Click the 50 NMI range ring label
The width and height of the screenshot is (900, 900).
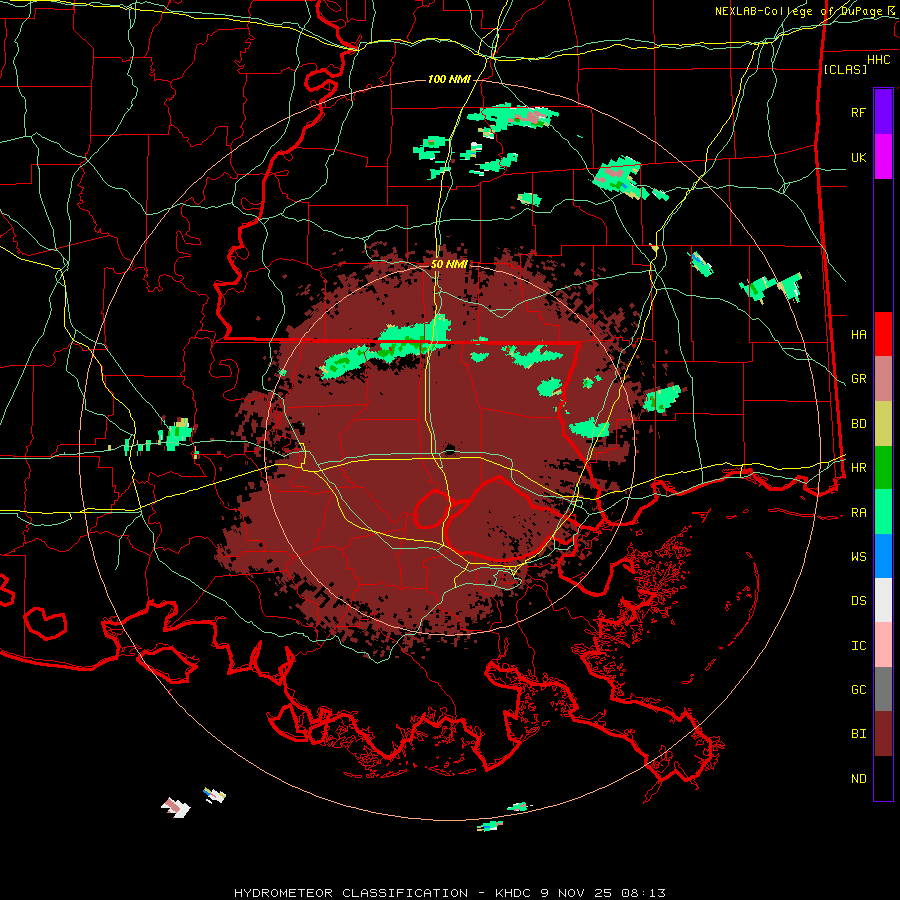(x=449, y=264)
